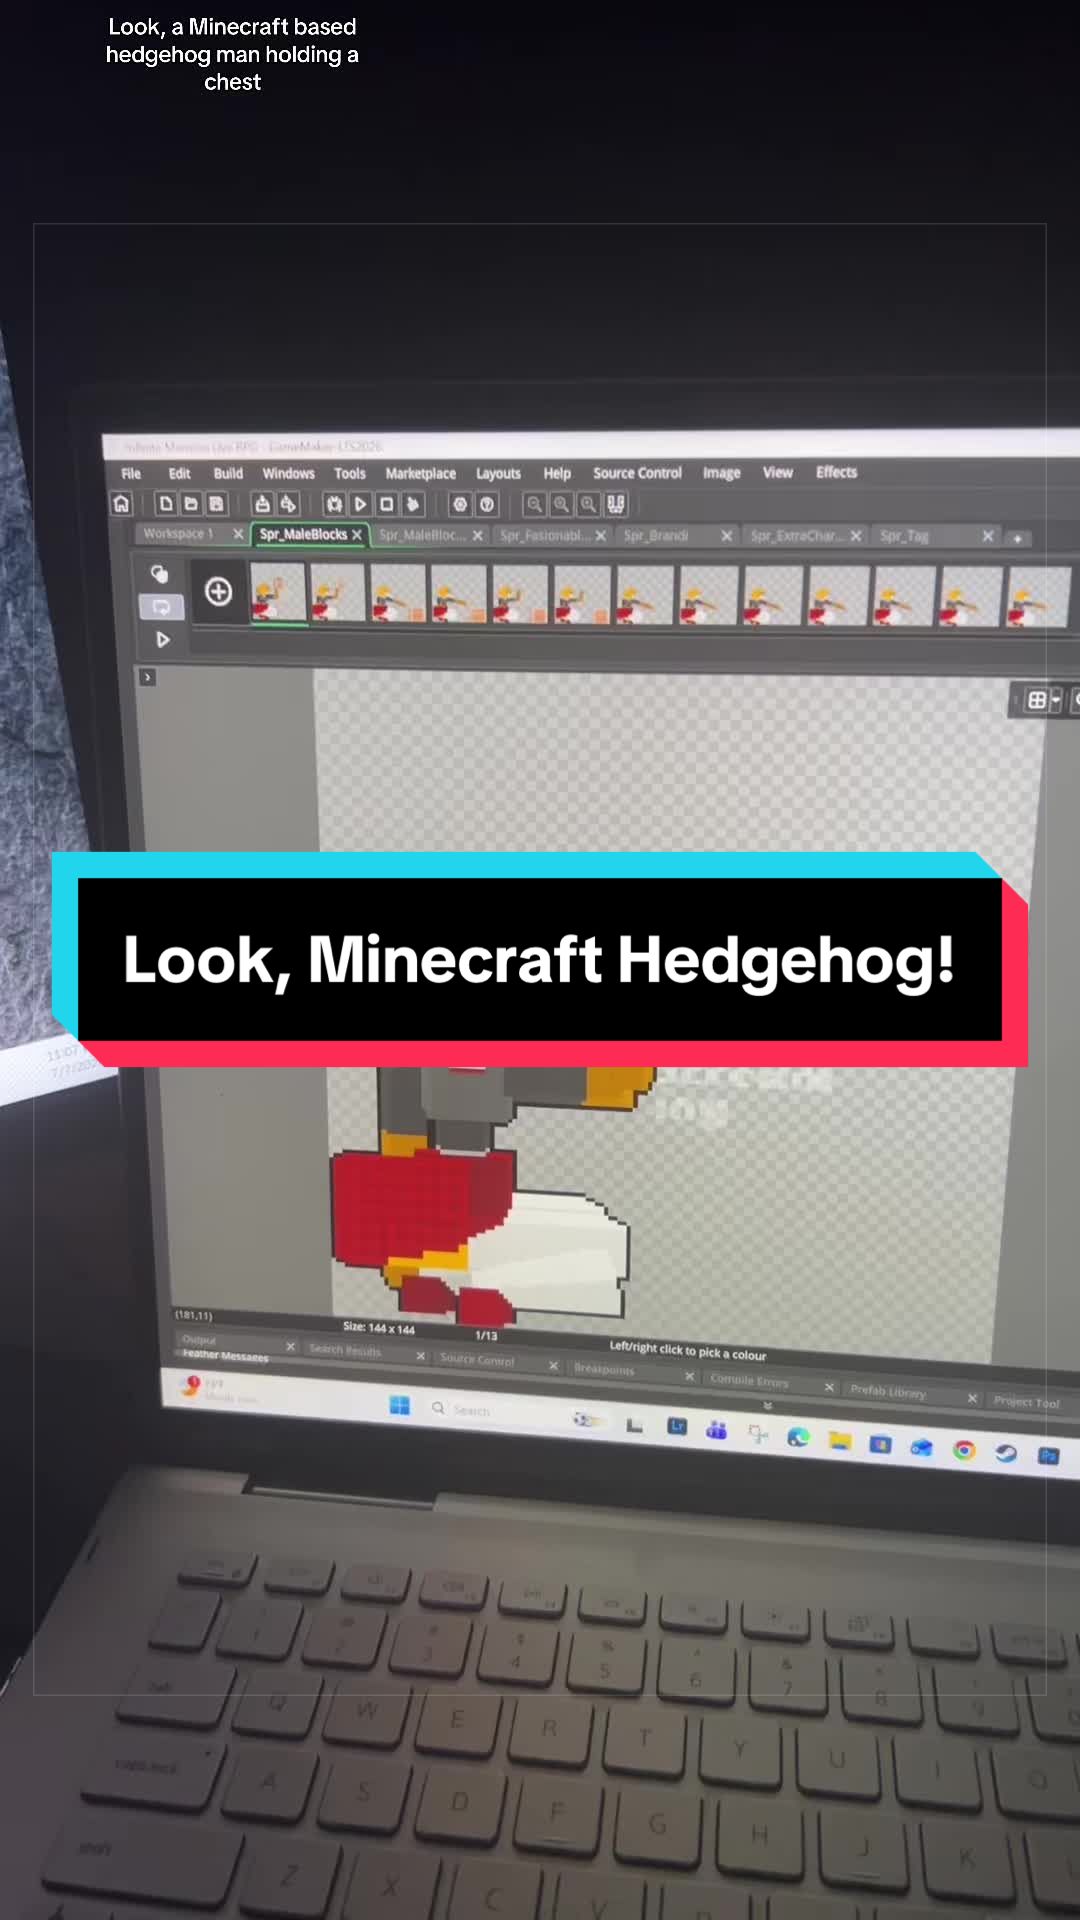
Task: Open the File menu
Action: click(x=131, y=473)
